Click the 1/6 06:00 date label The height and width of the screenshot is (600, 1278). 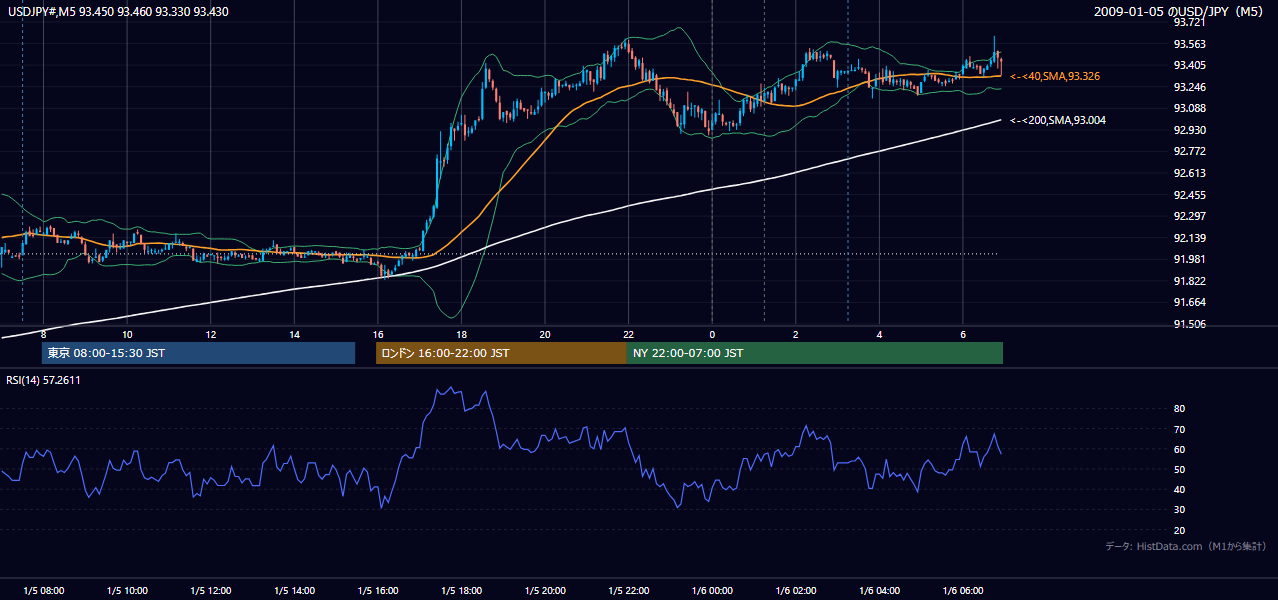962,591
